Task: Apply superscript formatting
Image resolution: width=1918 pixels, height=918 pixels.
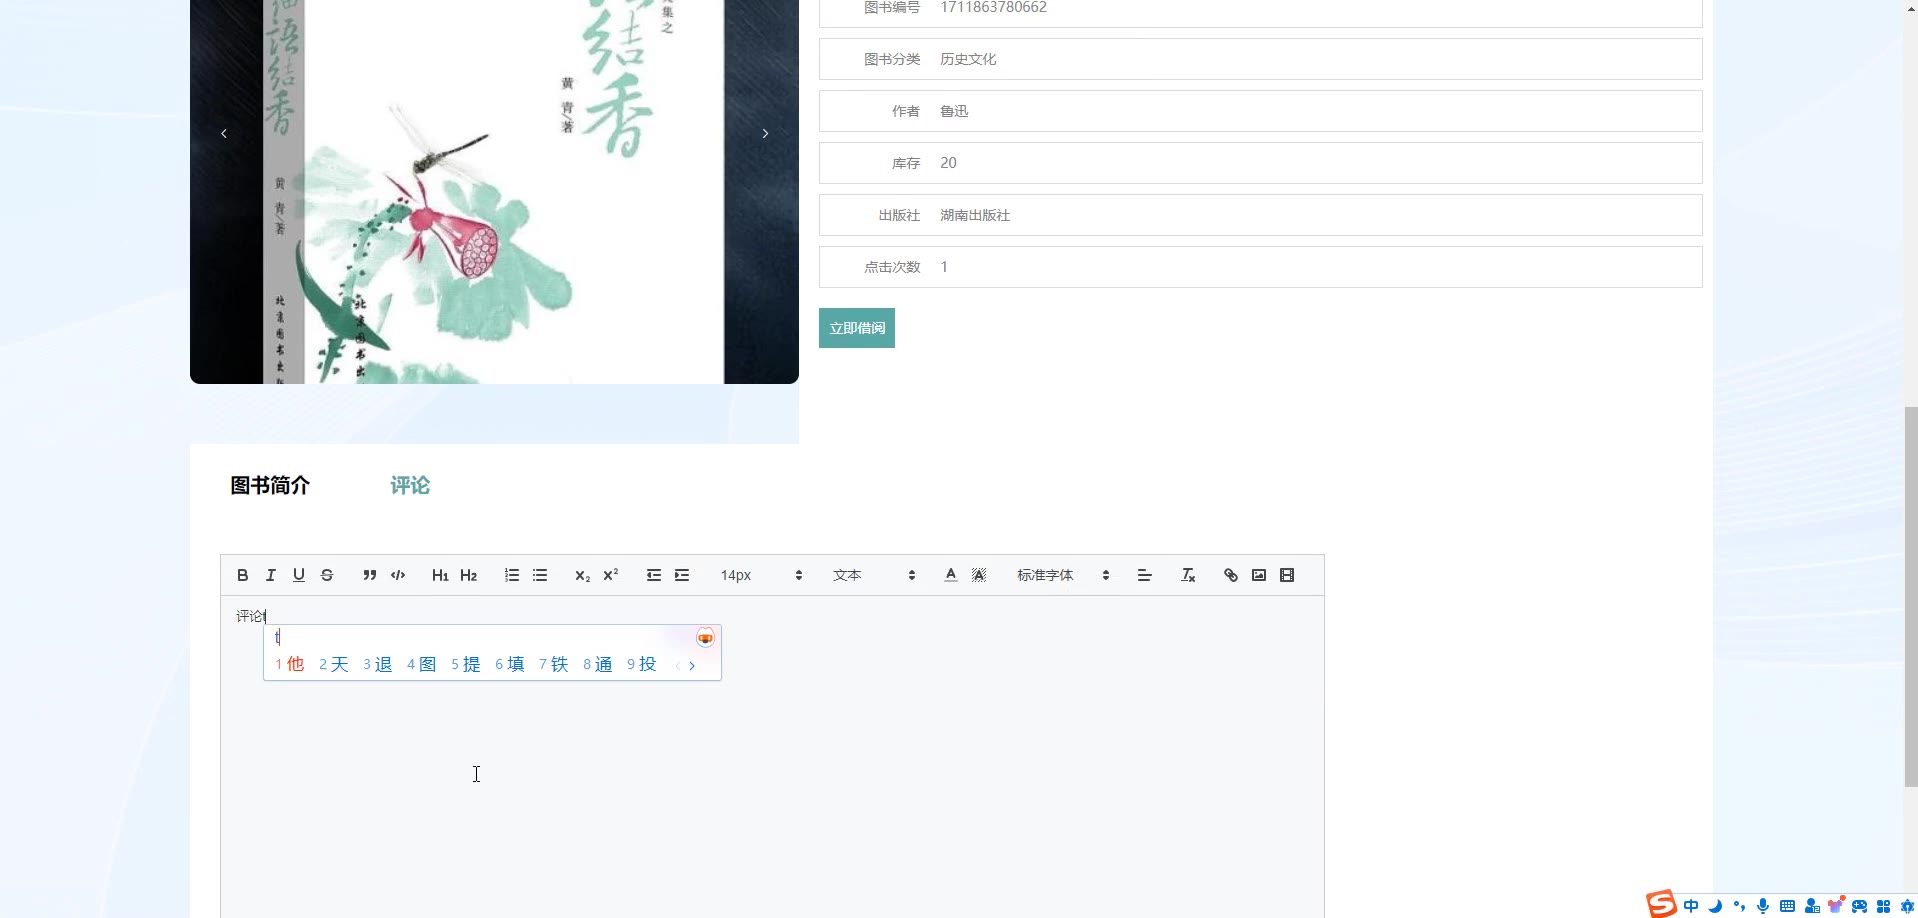Action: [610, 575]
